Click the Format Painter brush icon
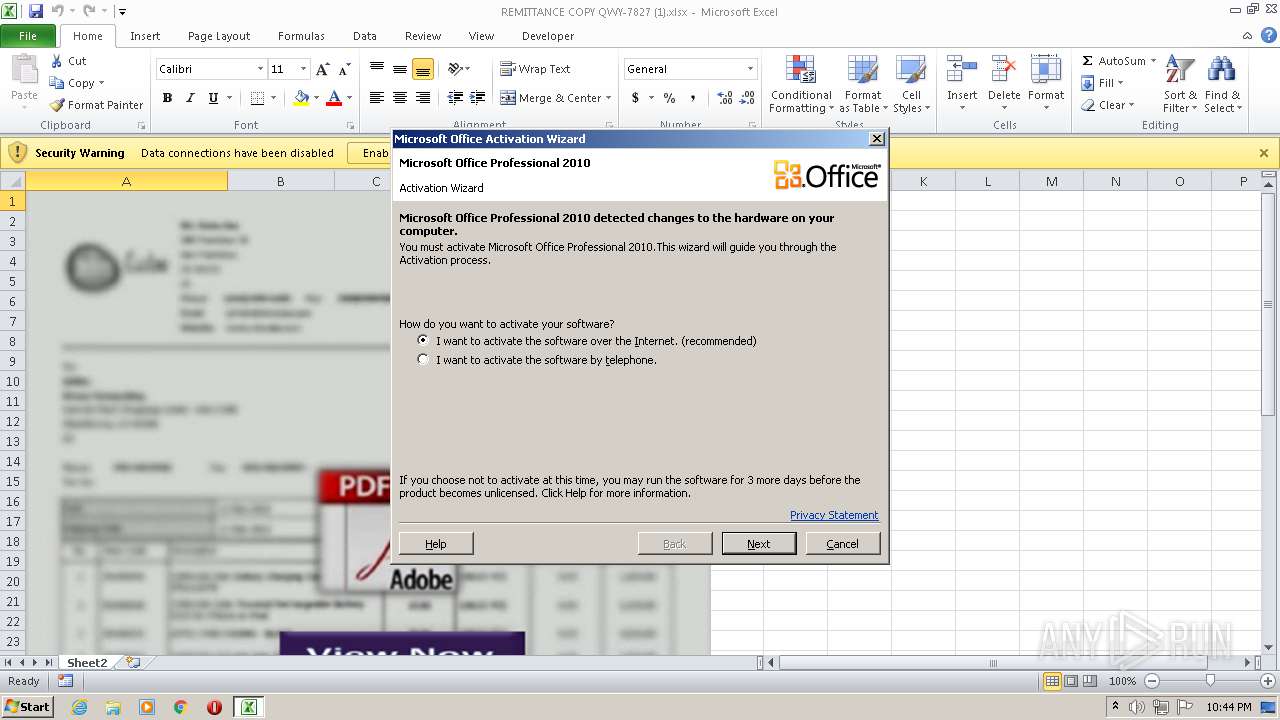This screenshot has width=1280, height=720. tap(57, 105)
